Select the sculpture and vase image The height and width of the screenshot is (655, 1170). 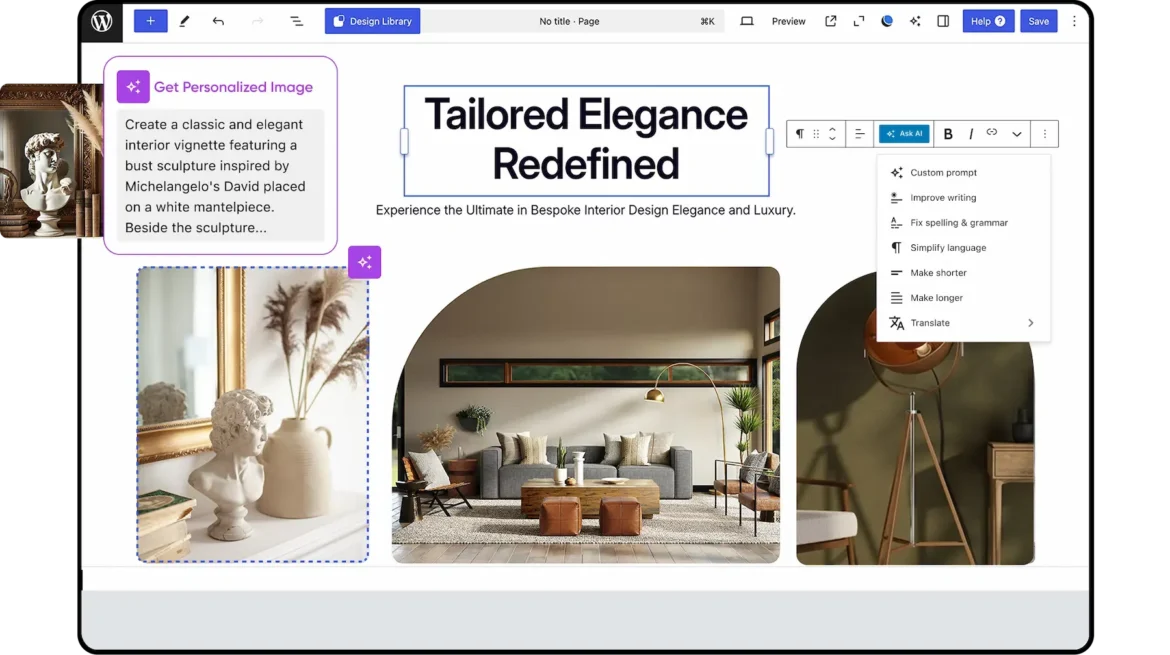point(252,414)
